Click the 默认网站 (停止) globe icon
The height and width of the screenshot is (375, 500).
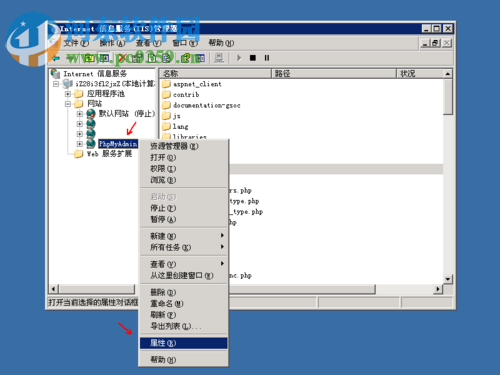click(x=91, y=114)
